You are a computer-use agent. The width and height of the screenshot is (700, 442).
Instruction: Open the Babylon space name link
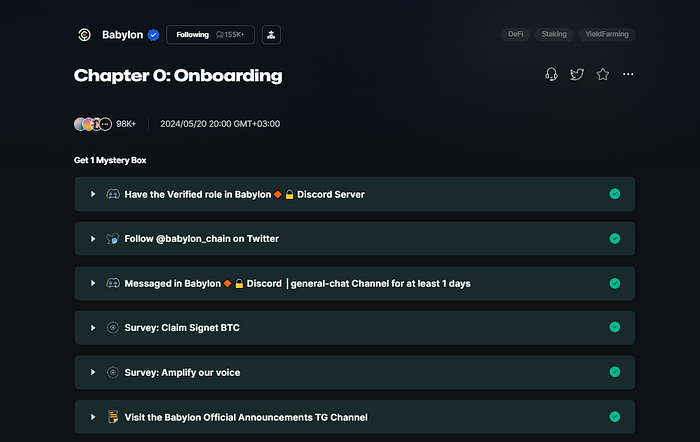pyautogui.click(x=122, y=35)
